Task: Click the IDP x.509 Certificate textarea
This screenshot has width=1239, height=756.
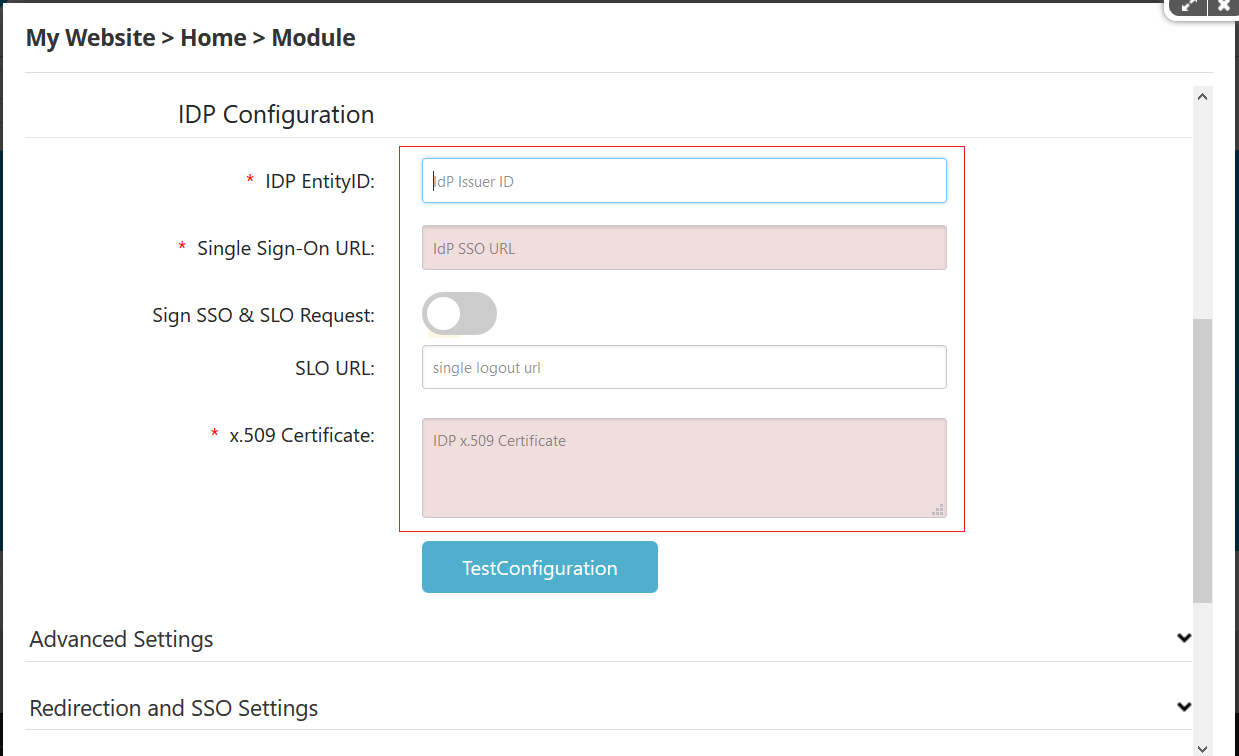Action: [x=684, y=468]
